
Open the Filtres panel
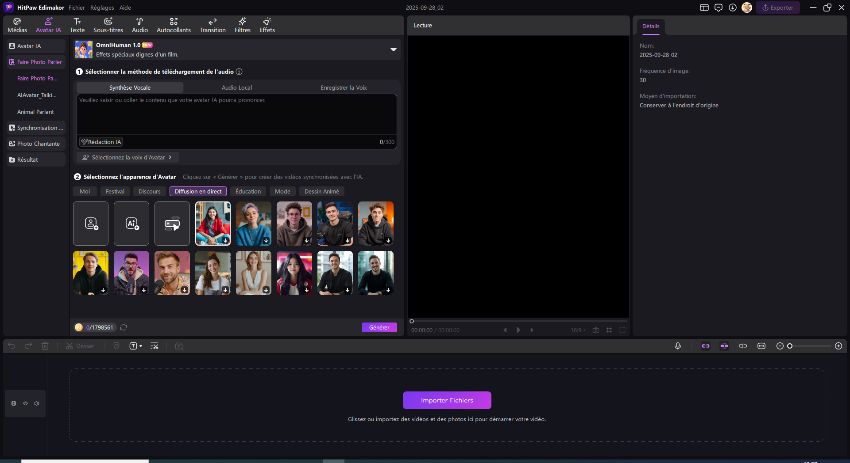pyautogui.click(x=242, y=24)
